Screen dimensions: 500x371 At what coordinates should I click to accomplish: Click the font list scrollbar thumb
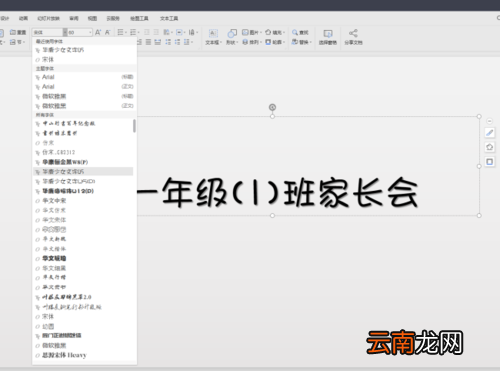(x=134, y=126)
